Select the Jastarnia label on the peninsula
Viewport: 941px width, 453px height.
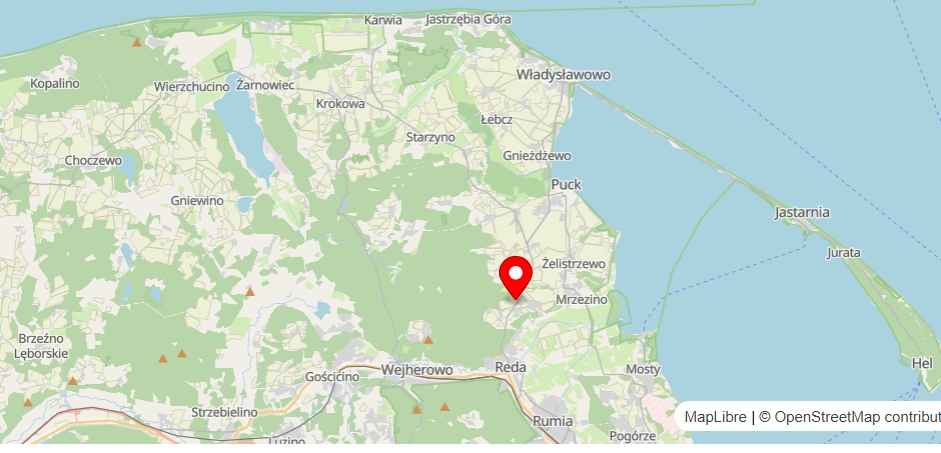[x=802, y=212]
